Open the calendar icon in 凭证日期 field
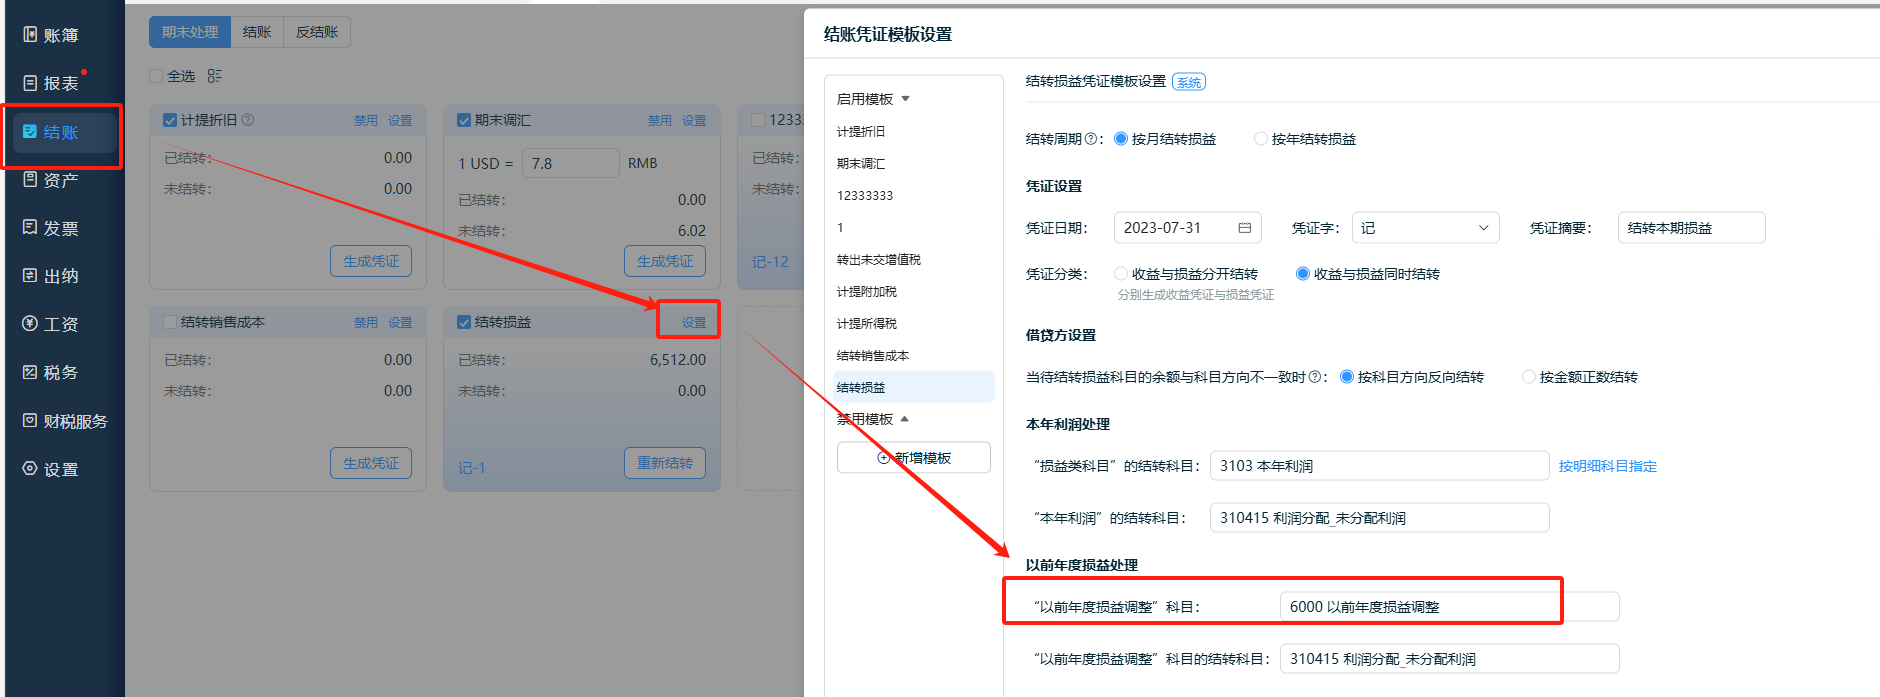Screen dimensions: 1880x697 tap(1244, 228)
